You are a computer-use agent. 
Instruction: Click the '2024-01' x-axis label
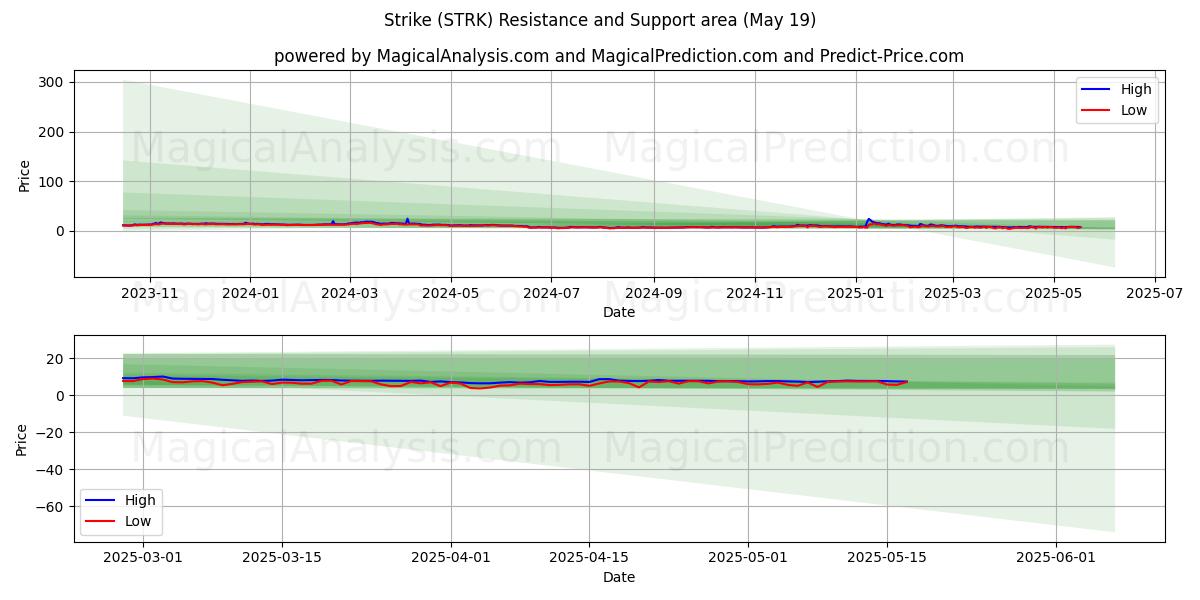coord(249,295)
